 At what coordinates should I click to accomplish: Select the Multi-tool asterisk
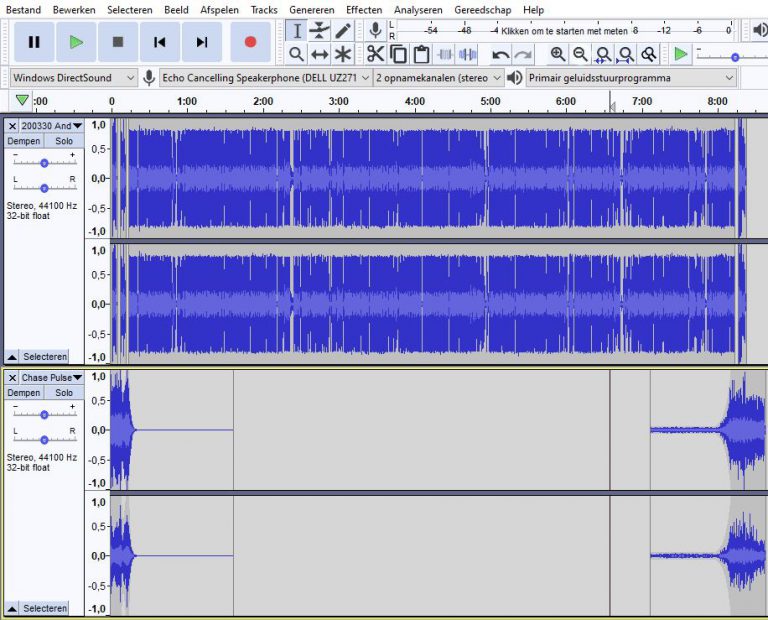click(343, 54)
